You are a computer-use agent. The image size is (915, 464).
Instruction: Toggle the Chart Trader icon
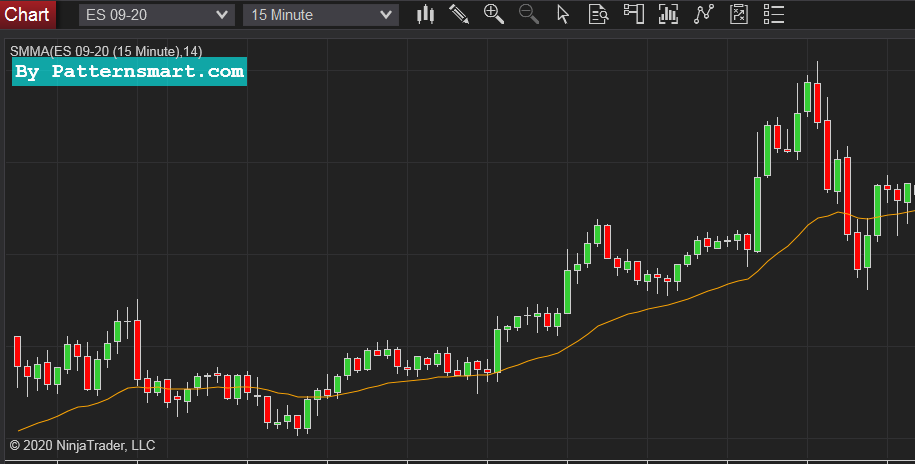pyautogui.click(x=633, y=14)
